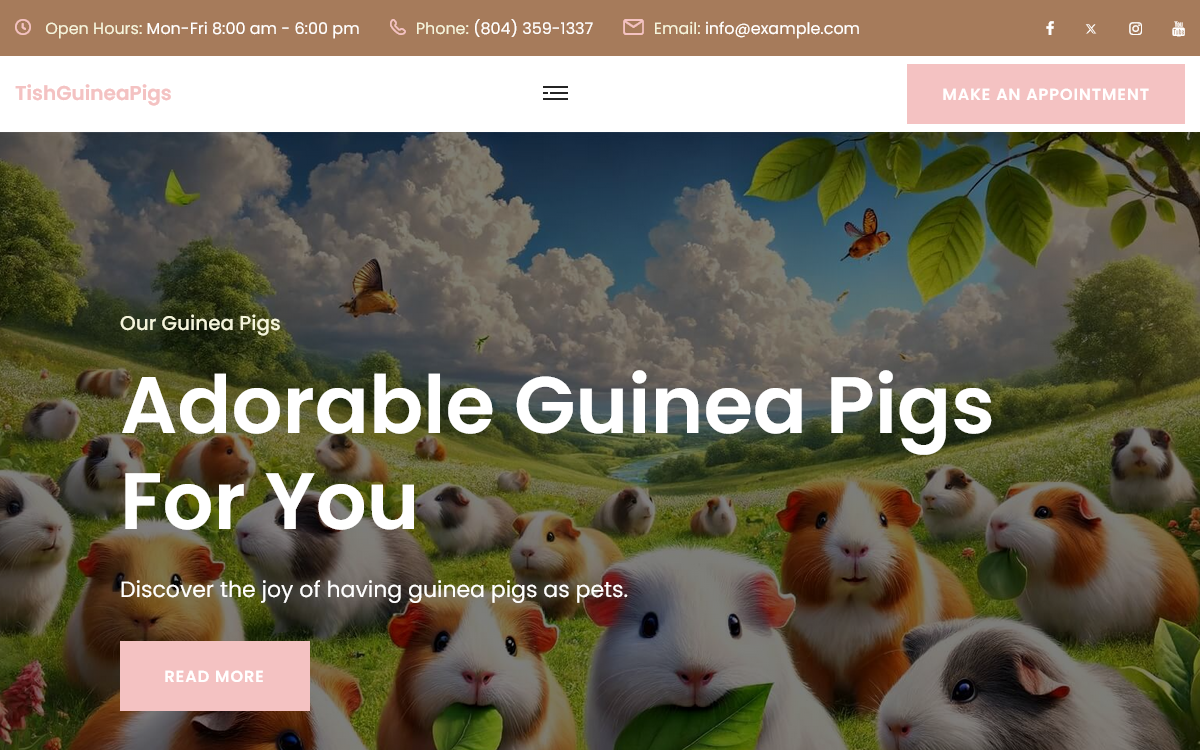The height and width of the screenshot is (751, 1200).
Task: Click the orange butterfly near the leaves
Action: point(866,235)
